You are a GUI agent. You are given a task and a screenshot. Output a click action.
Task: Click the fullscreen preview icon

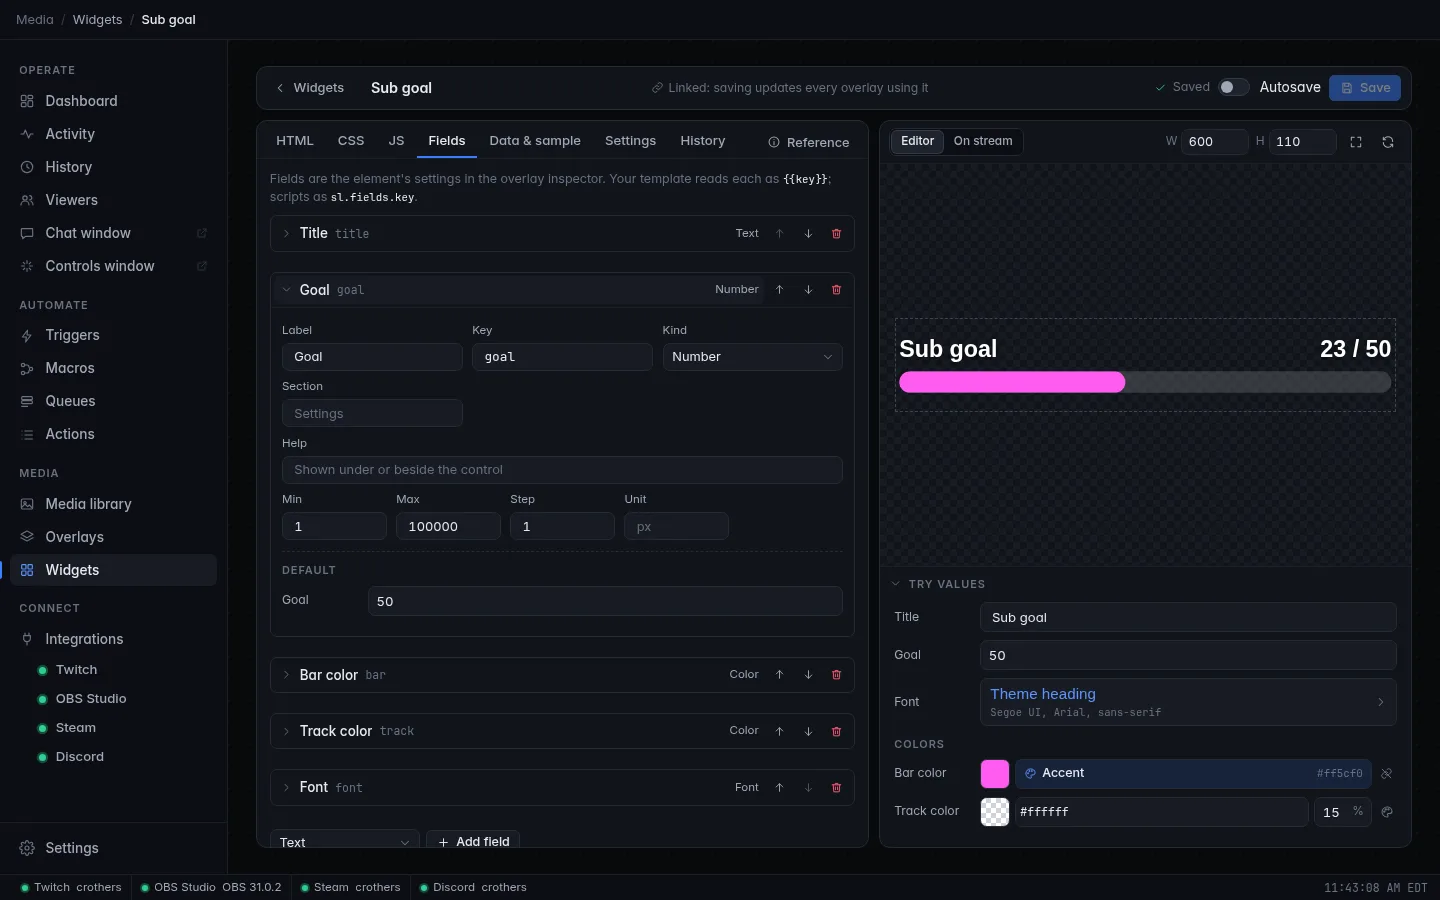pyautogui.click(x=1356, y=142)
